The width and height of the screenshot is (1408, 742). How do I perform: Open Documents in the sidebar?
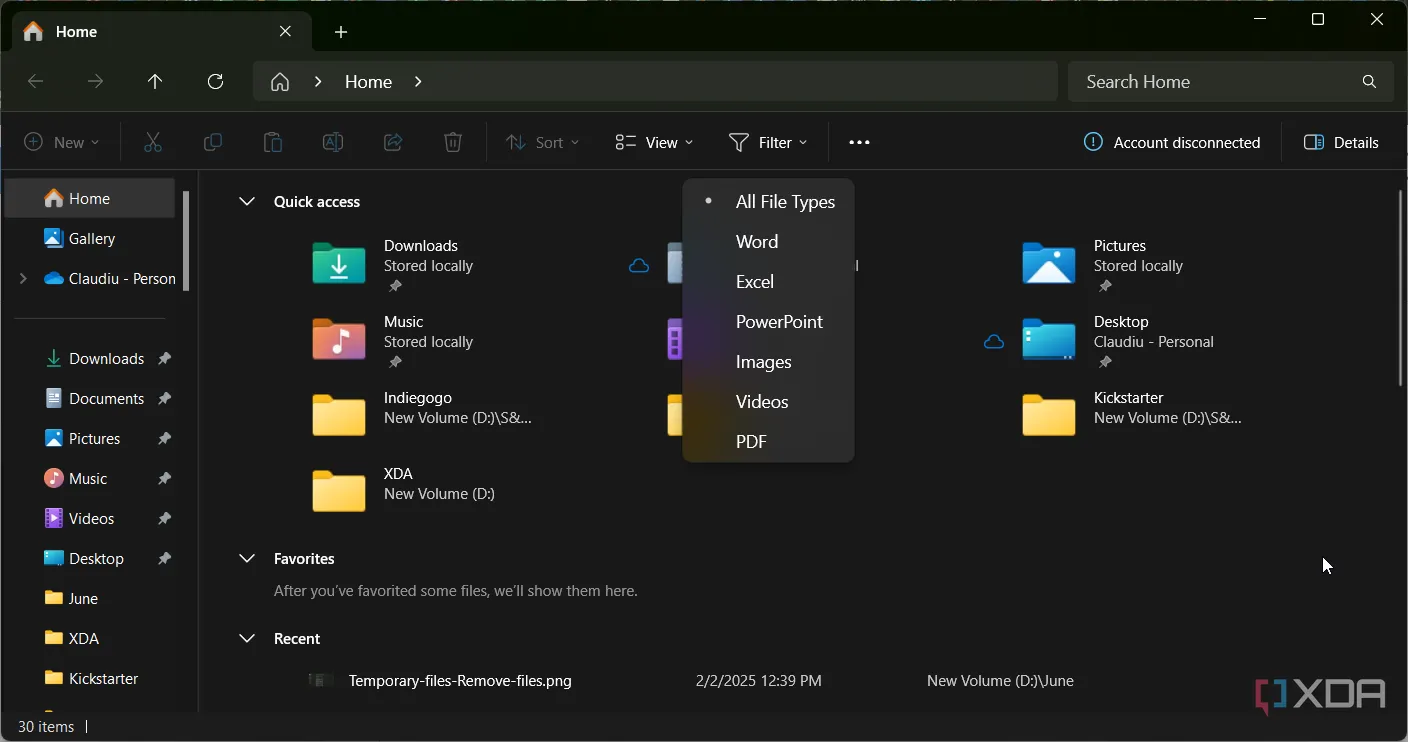point(95,398)
